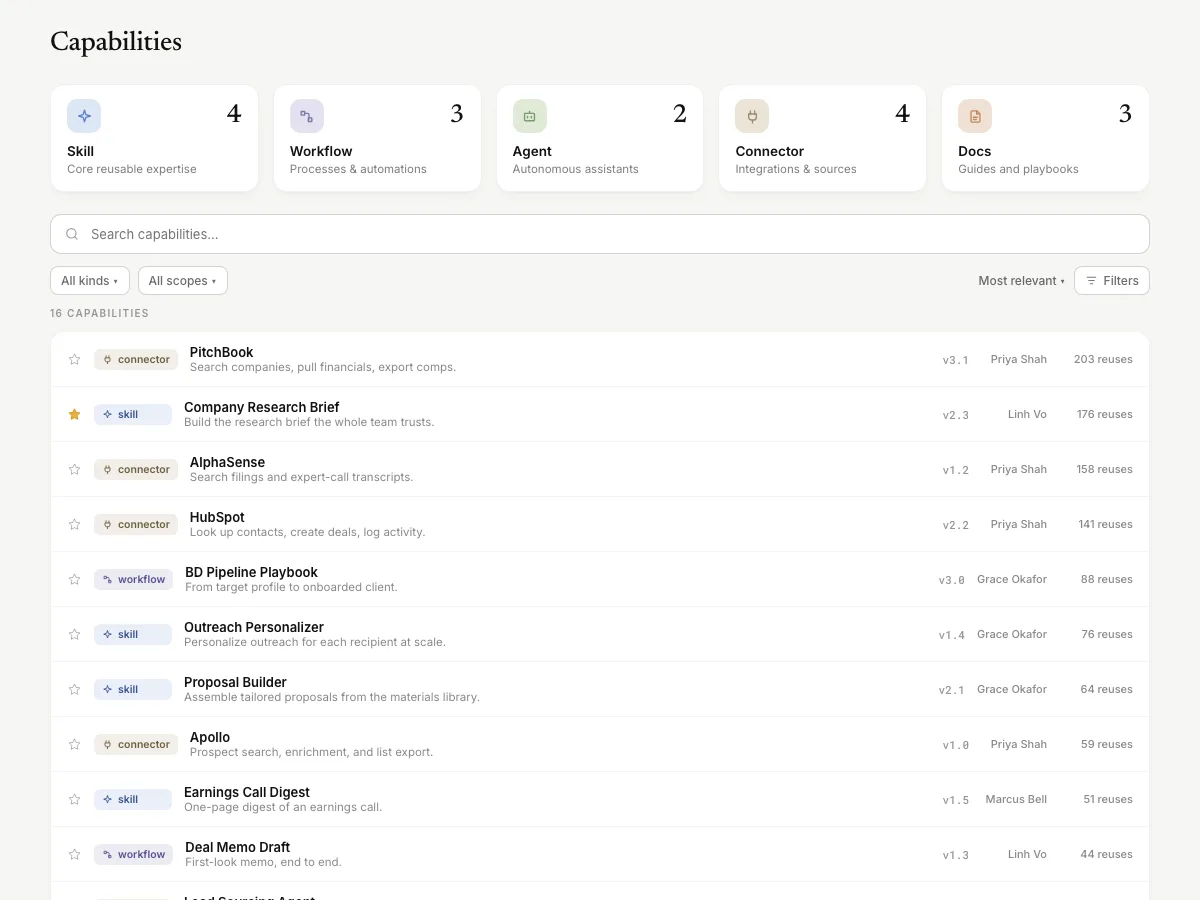The width and height of the screenshot is (1200, 900).
Task: Click Marcus Bell on Earnings Call Digest row
Action: [x=1016, y=799]
